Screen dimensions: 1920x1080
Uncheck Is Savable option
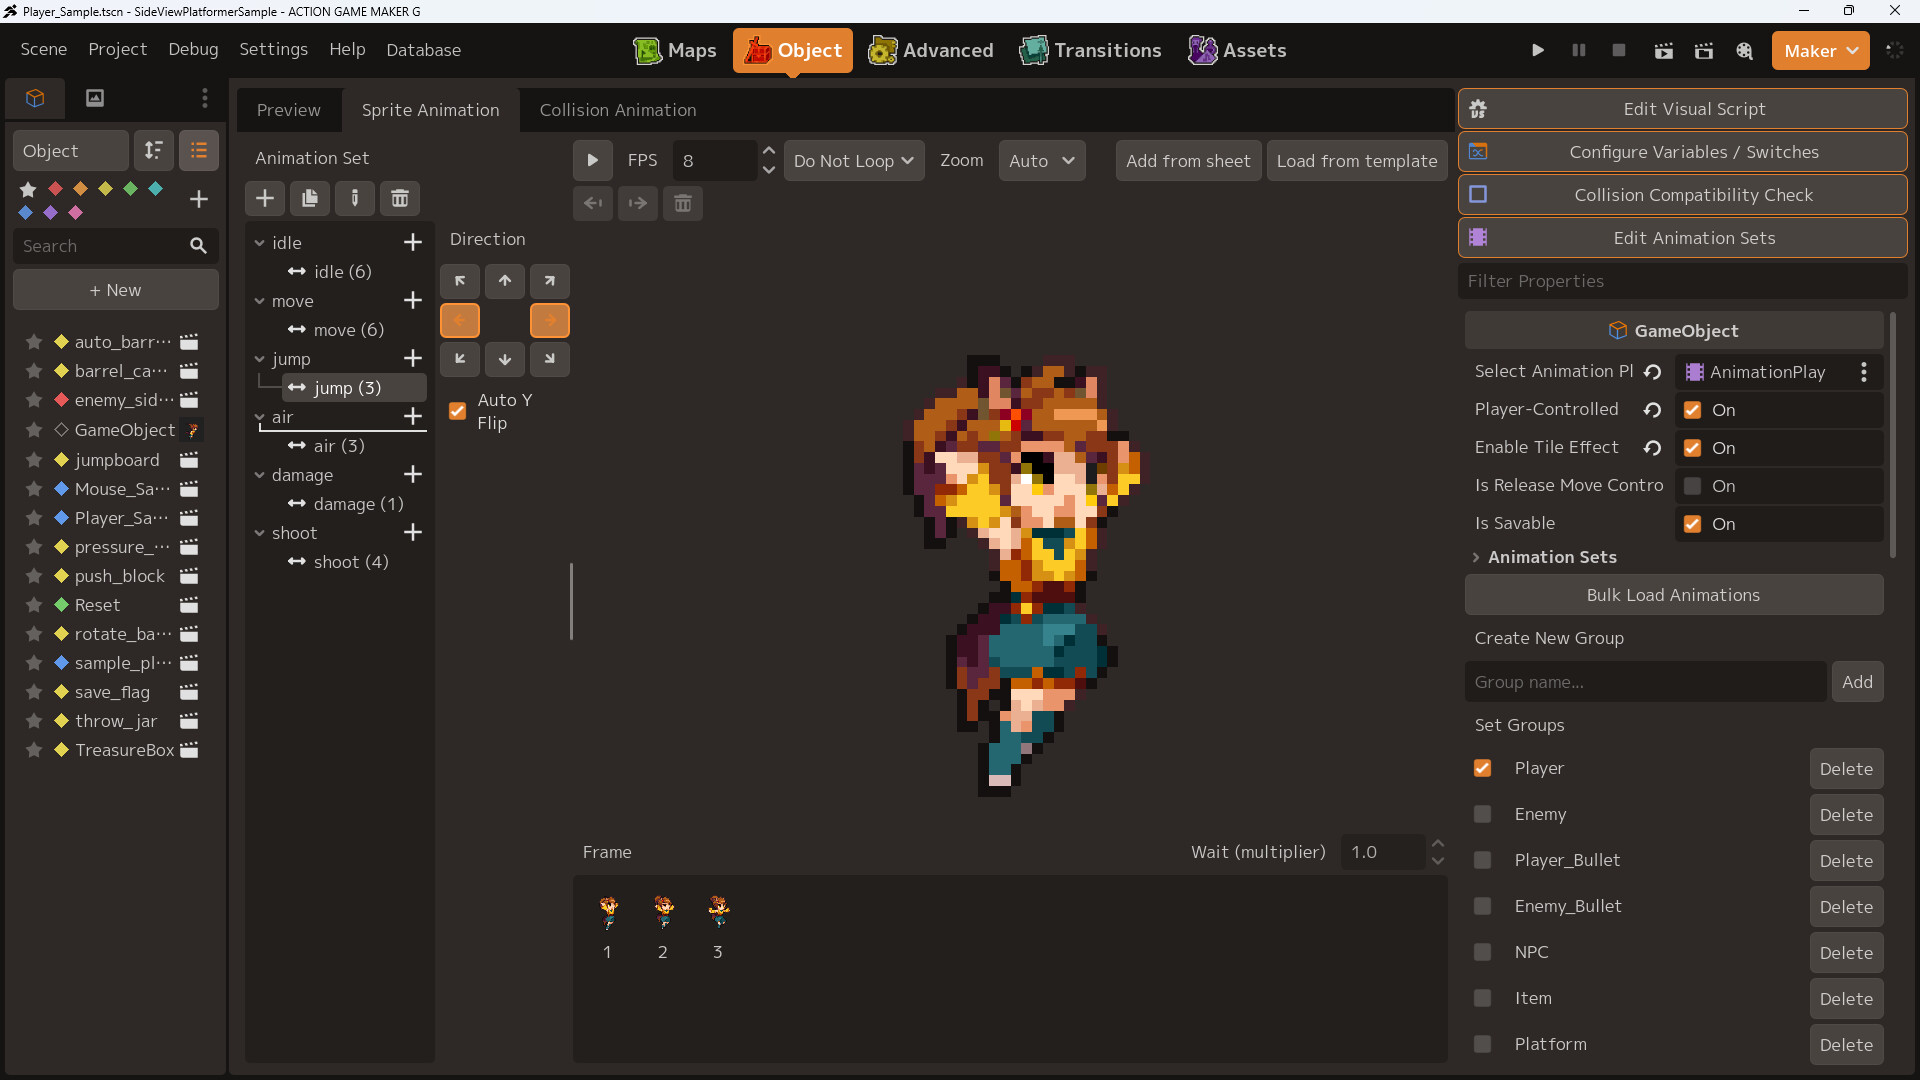click(1692, 524)
